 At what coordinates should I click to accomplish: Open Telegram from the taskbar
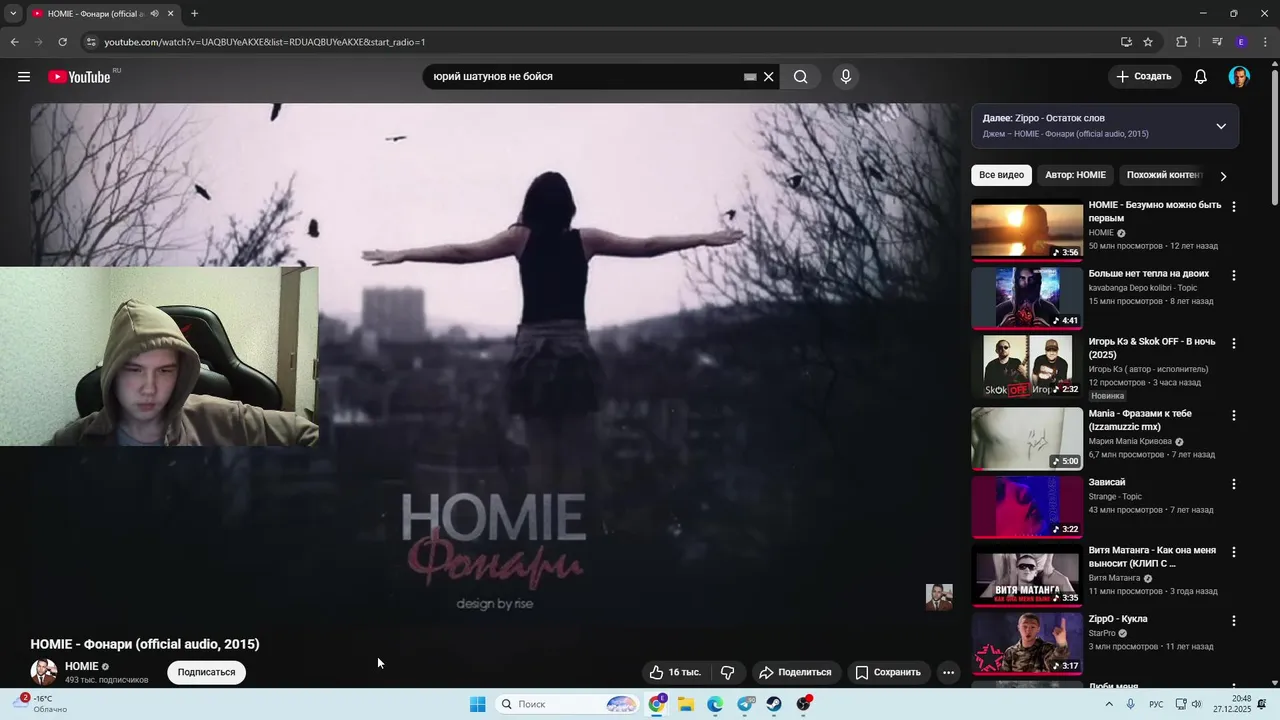[x=745, y=704]
